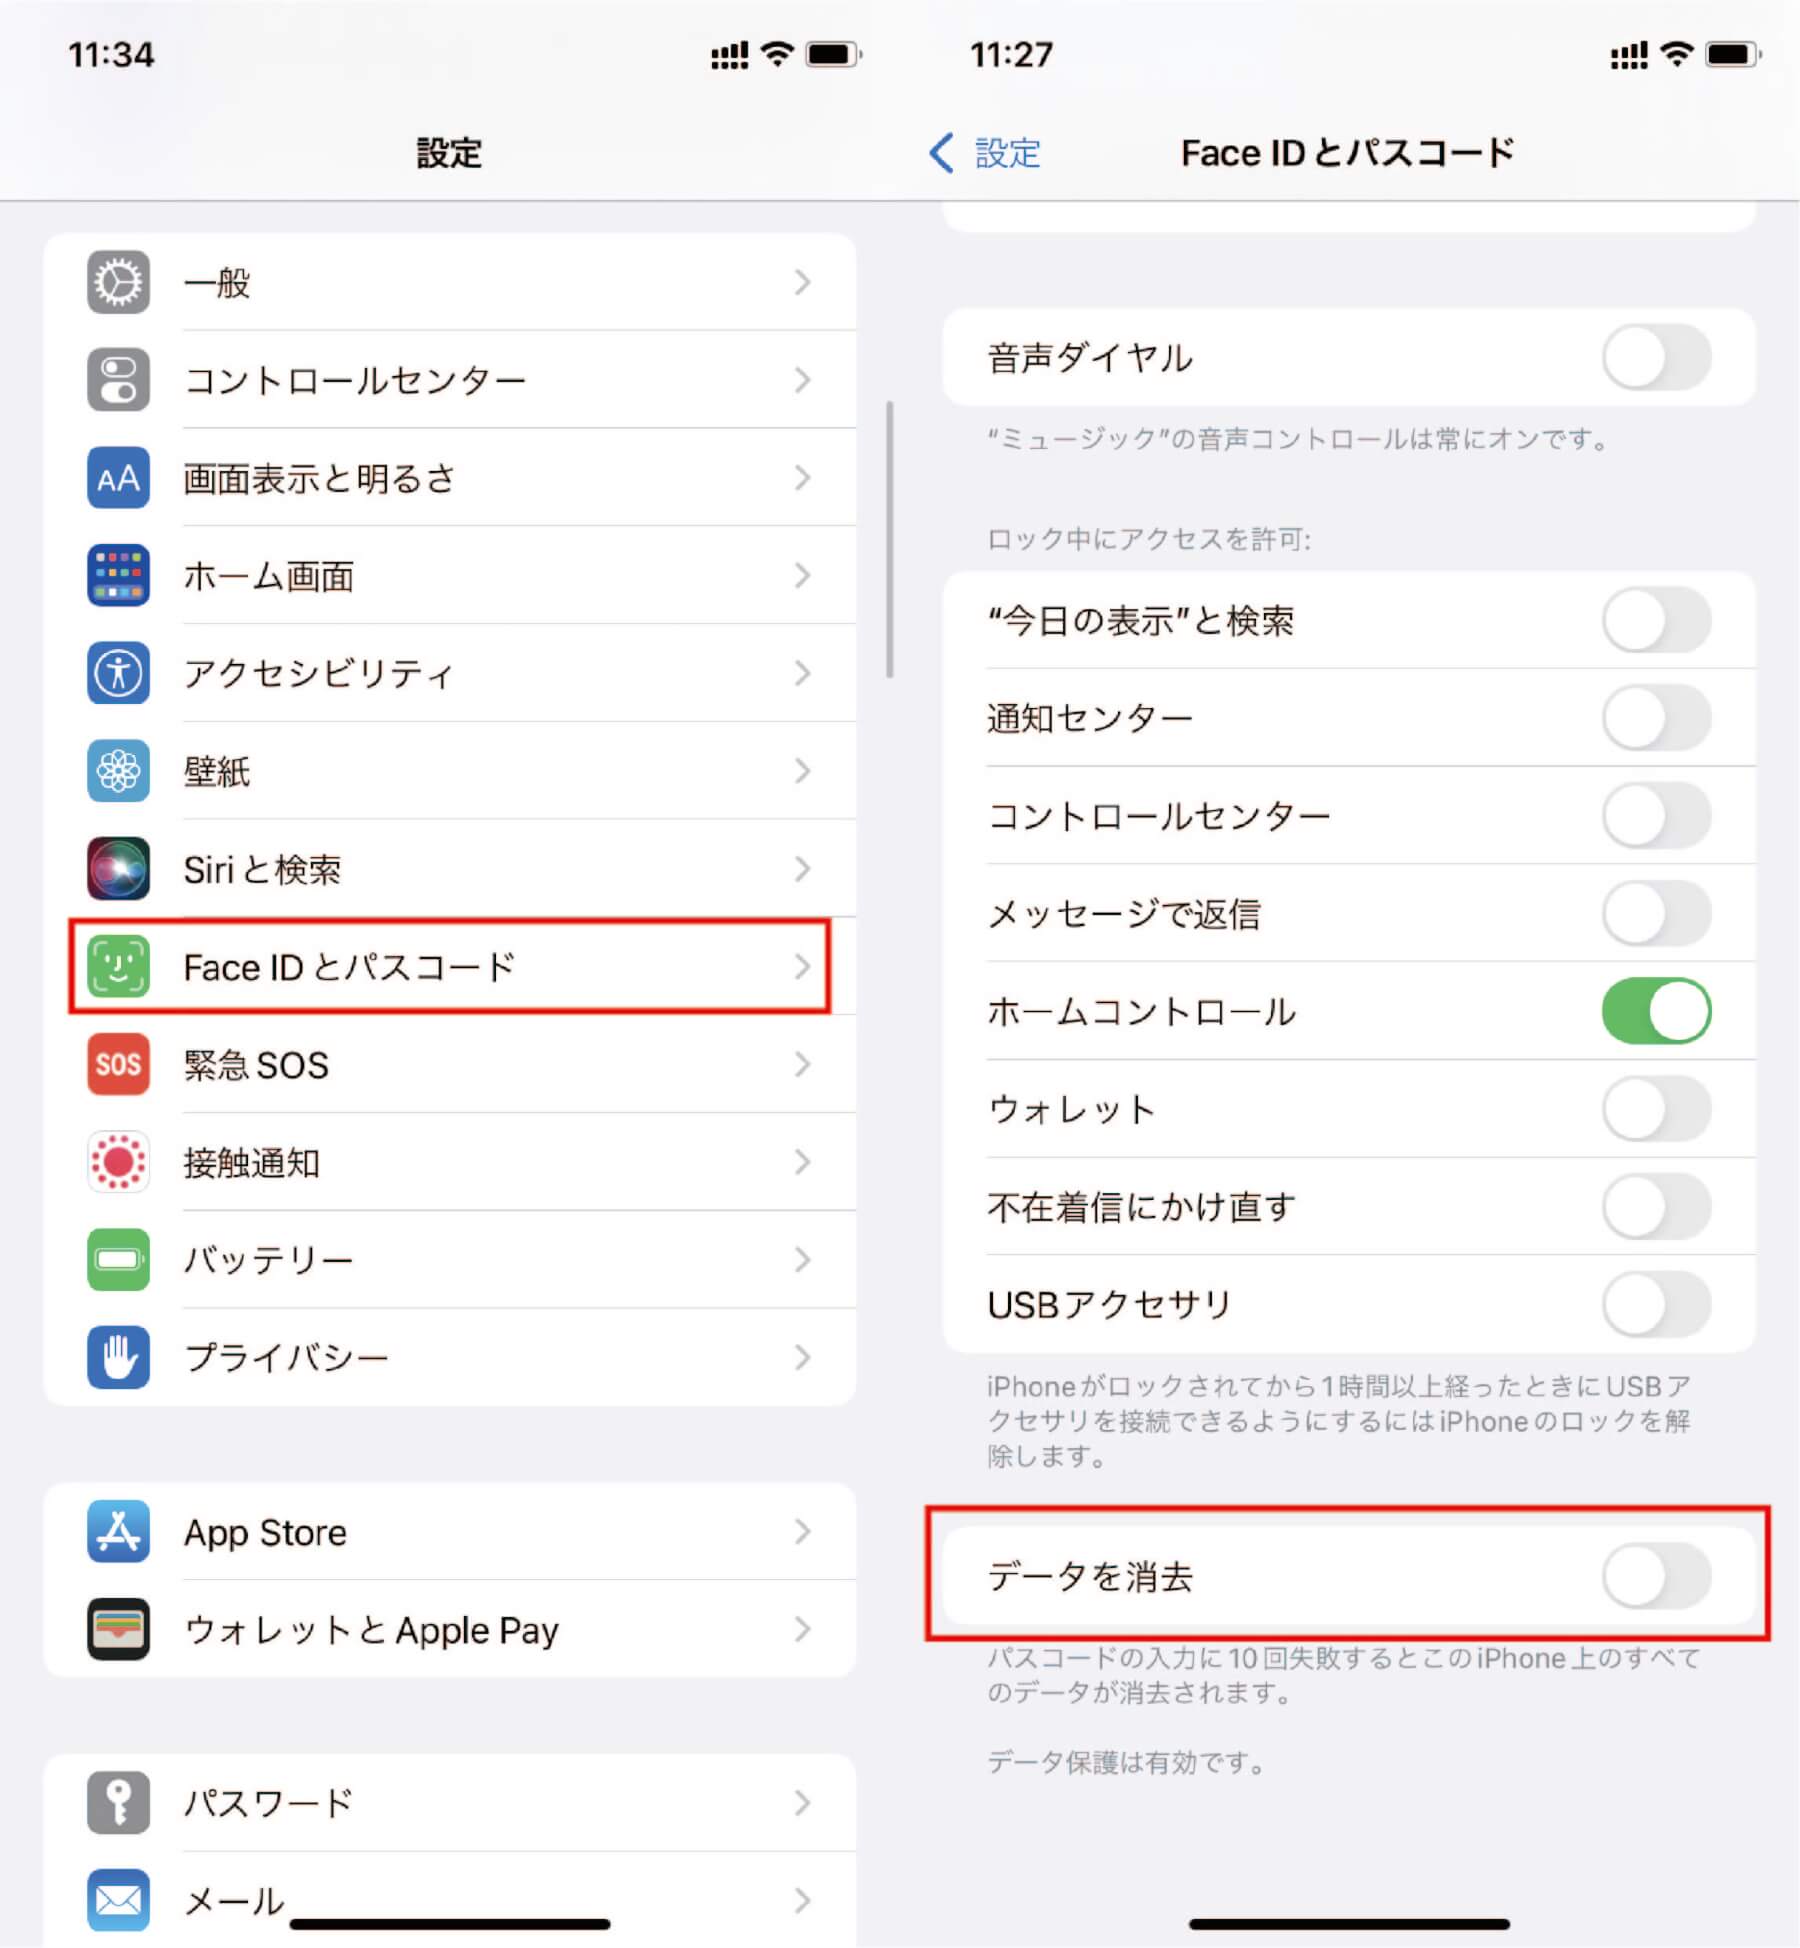Open the 接触通知 settings entry
This screenshot has width=1800, height=1948.
click(x=450, y=1162)
